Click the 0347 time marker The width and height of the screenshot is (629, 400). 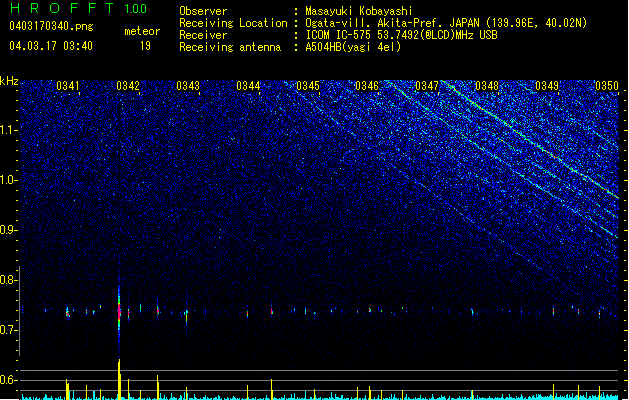tap(427, 86)
